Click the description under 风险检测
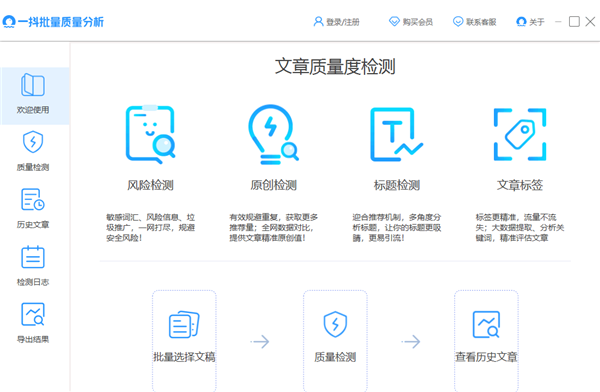Image resolution: width=600 pixels, height=392 pixels. click(x=150, y=228)
